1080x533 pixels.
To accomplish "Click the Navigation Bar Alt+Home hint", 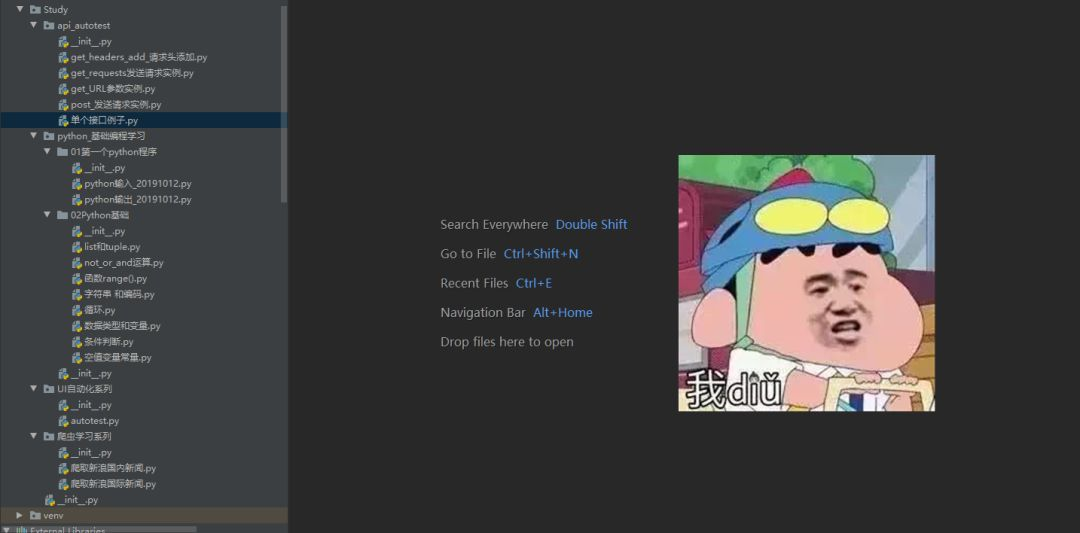I will pyautogui.click(x=516, y=313).
